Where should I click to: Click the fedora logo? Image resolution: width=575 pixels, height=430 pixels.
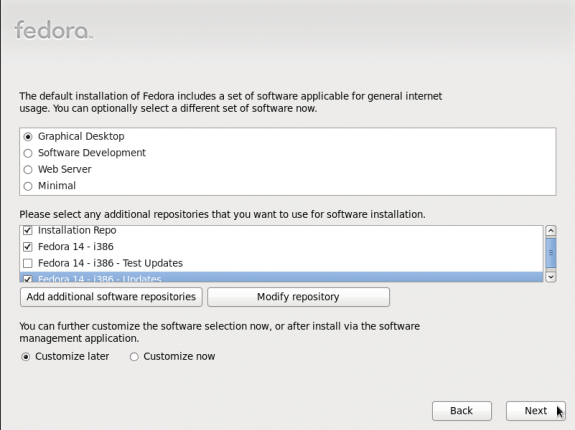[54, 30]
